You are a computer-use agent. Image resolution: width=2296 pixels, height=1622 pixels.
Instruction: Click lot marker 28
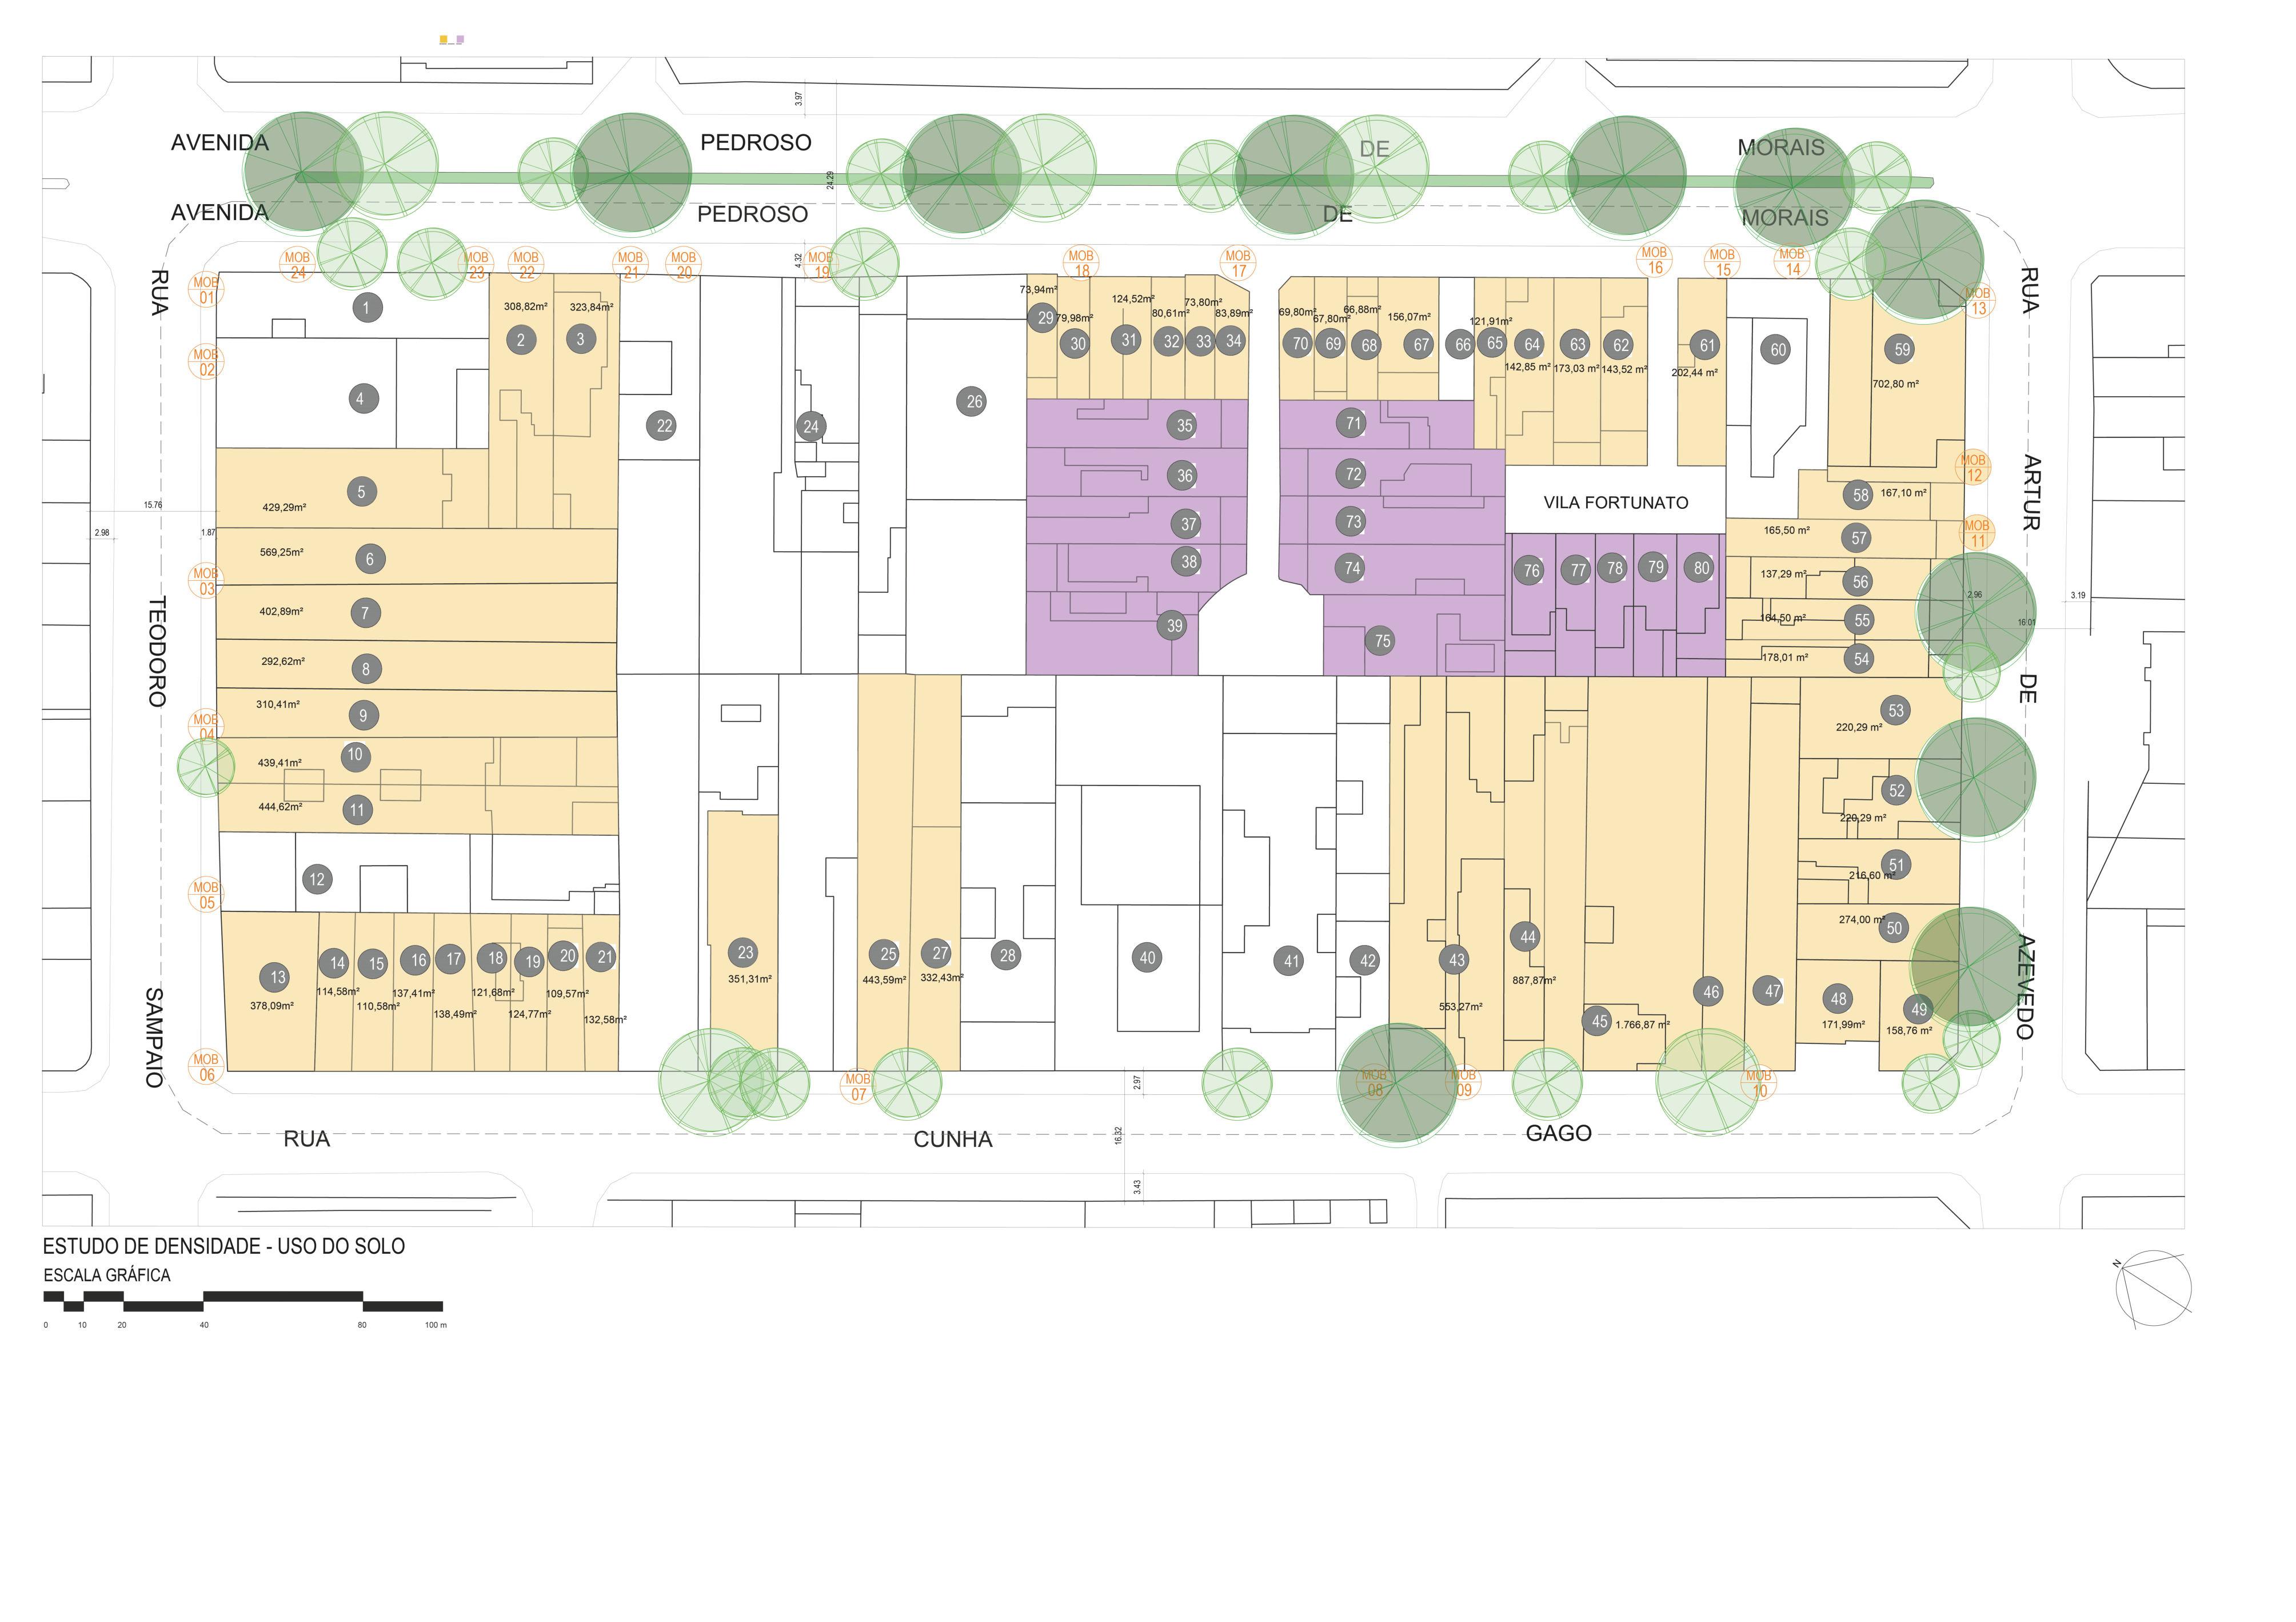1007,955
